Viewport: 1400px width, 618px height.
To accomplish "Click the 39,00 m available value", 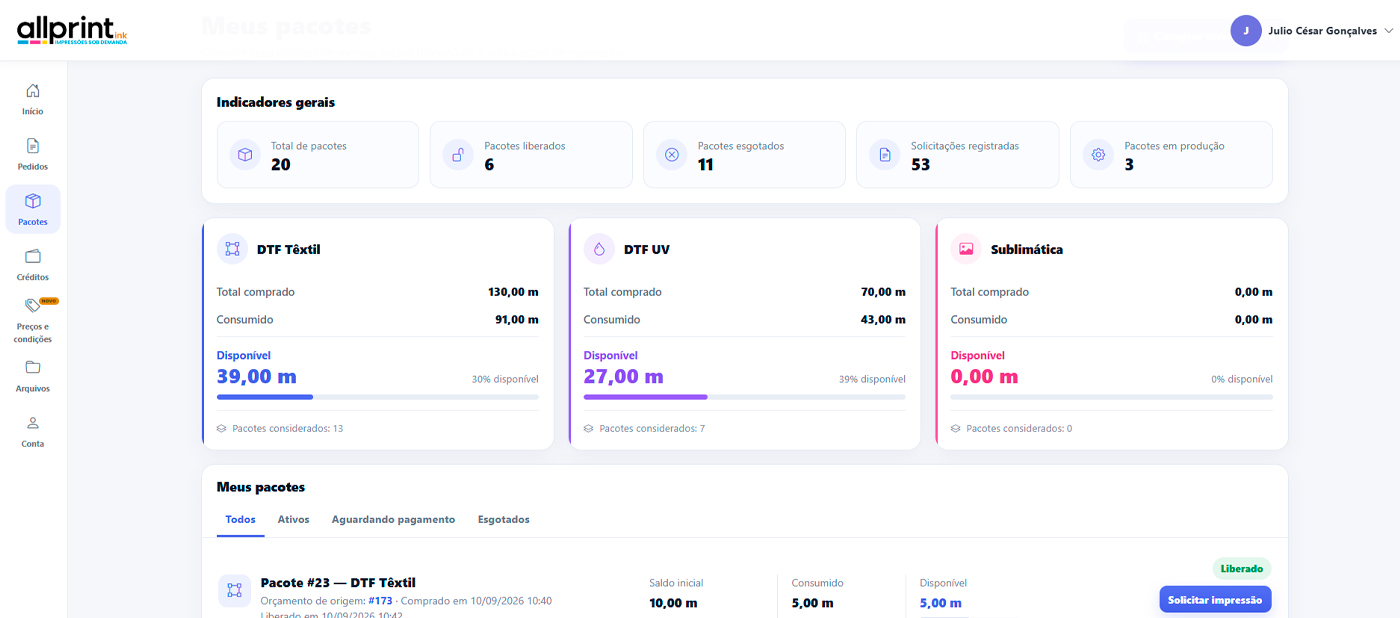I will point(257,377).
